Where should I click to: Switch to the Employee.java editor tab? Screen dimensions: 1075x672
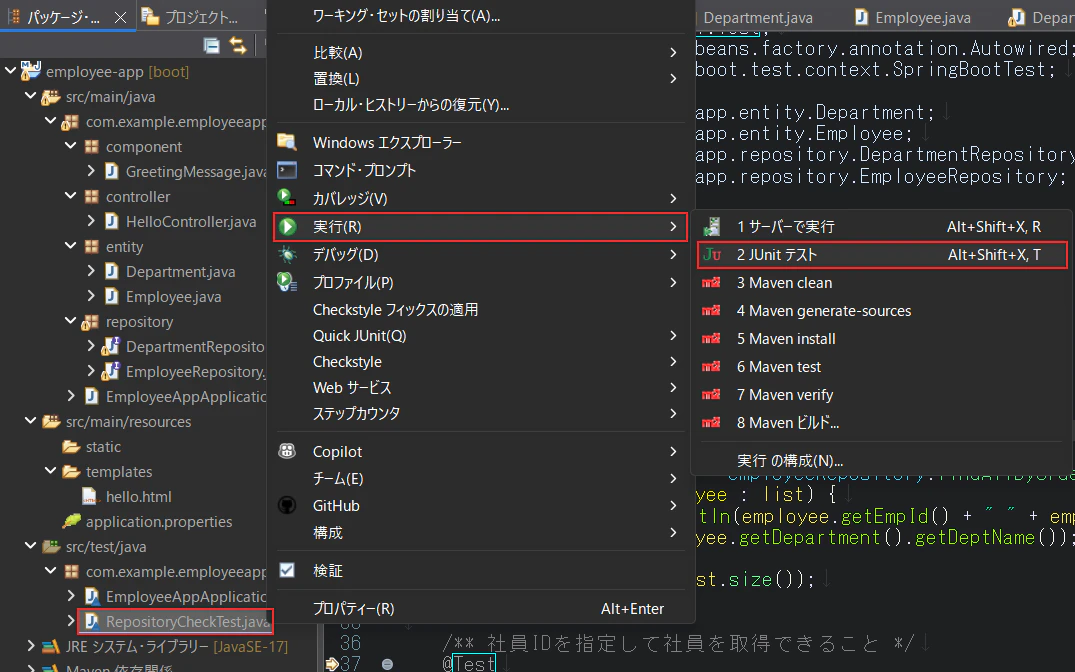click(x=913, y=17)
